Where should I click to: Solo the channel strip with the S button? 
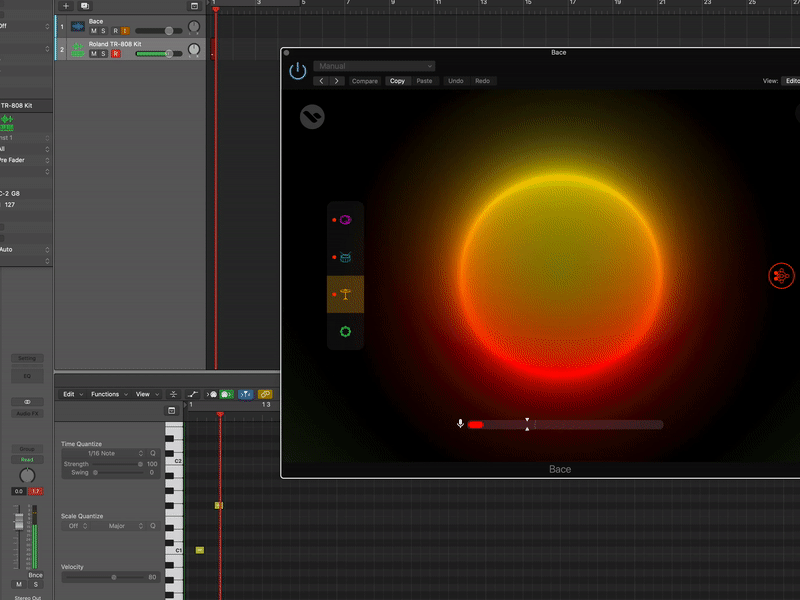35,584
